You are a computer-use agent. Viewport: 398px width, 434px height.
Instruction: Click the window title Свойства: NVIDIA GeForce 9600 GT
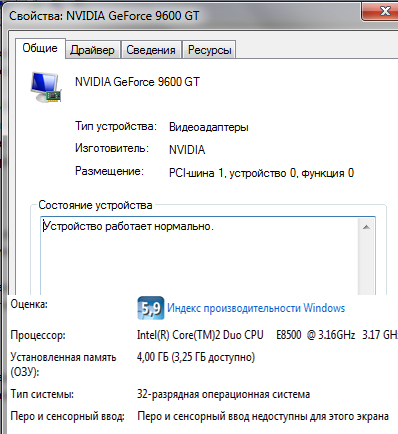pos(104,16)
